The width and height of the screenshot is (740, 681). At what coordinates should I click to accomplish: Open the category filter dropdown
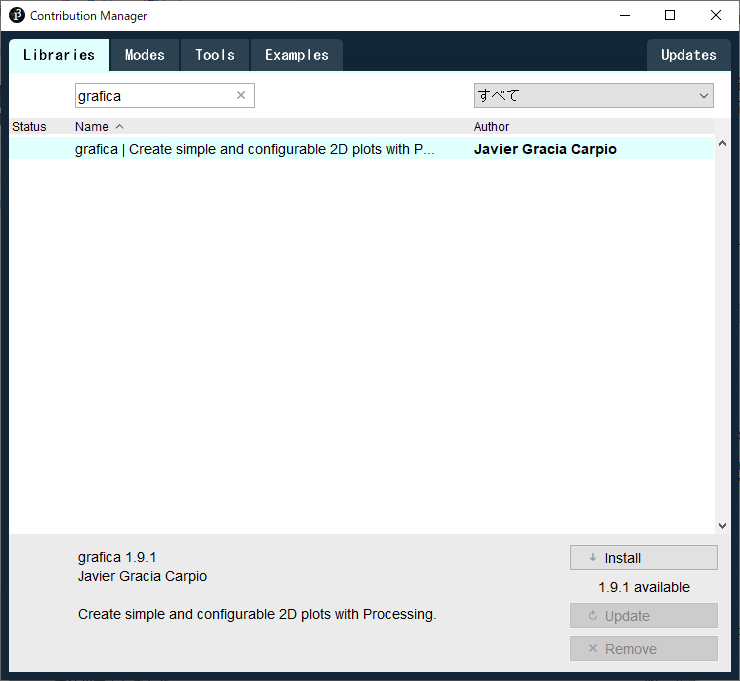pos(593,96)
